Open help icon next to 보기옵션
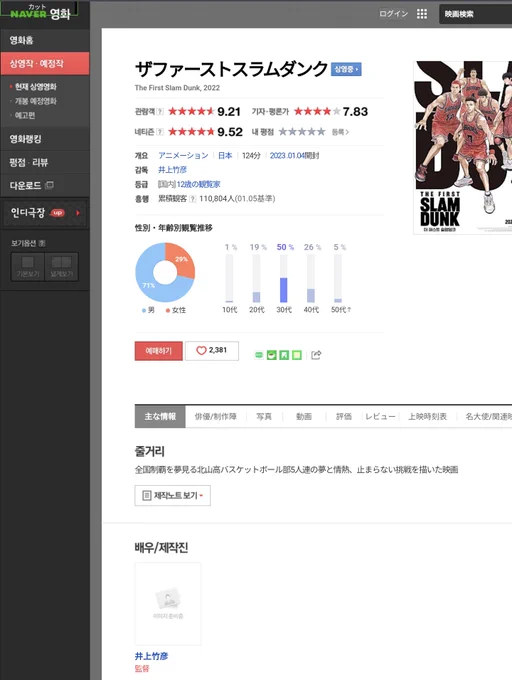 [x=42, y=243]
